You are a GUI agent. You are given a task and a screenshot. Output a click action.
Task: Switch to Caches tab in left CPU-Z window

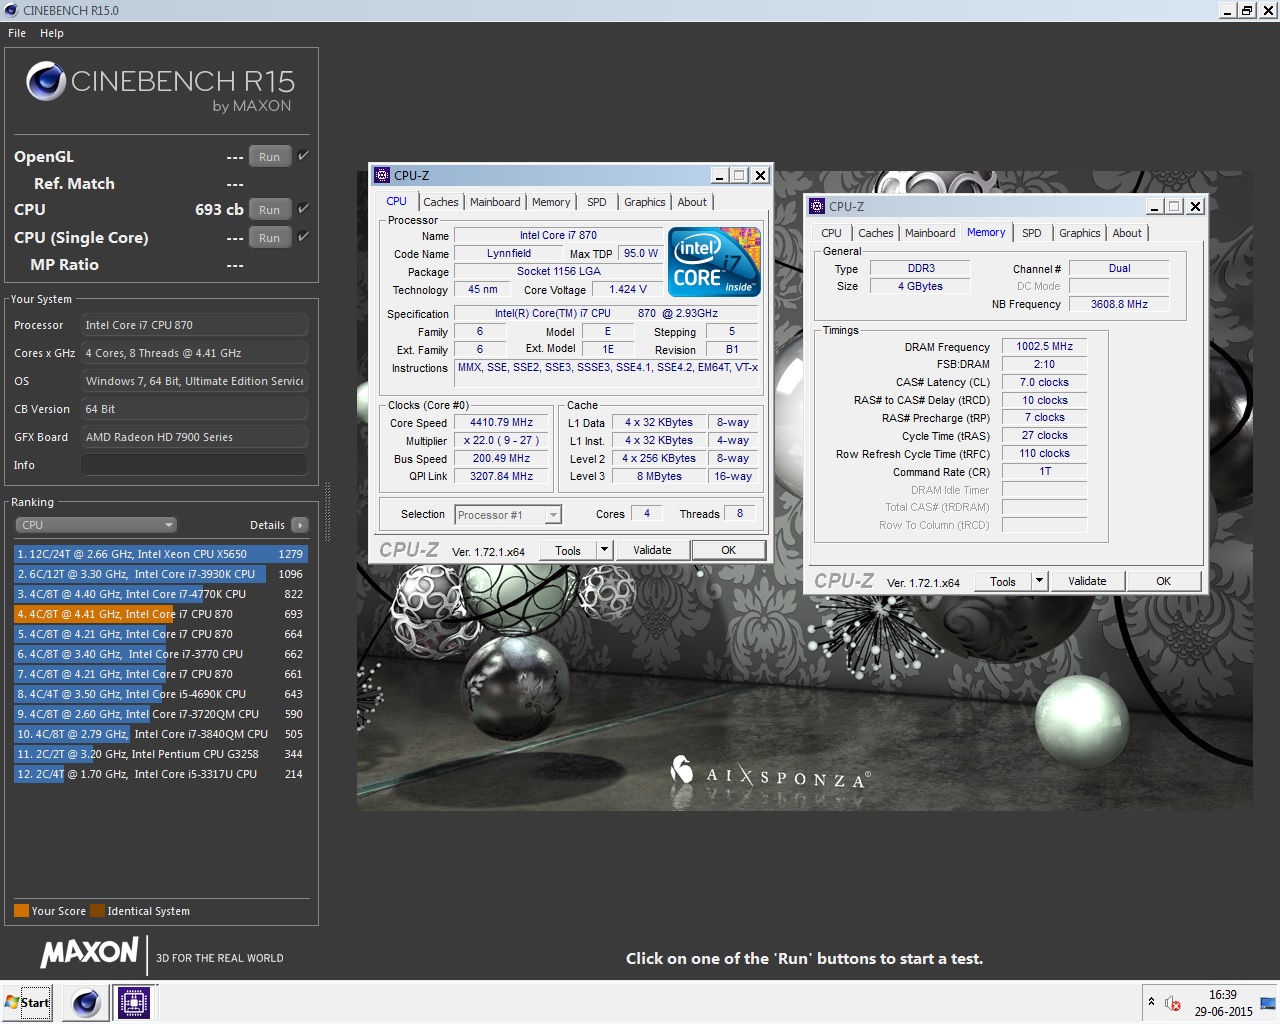point(440,202)
